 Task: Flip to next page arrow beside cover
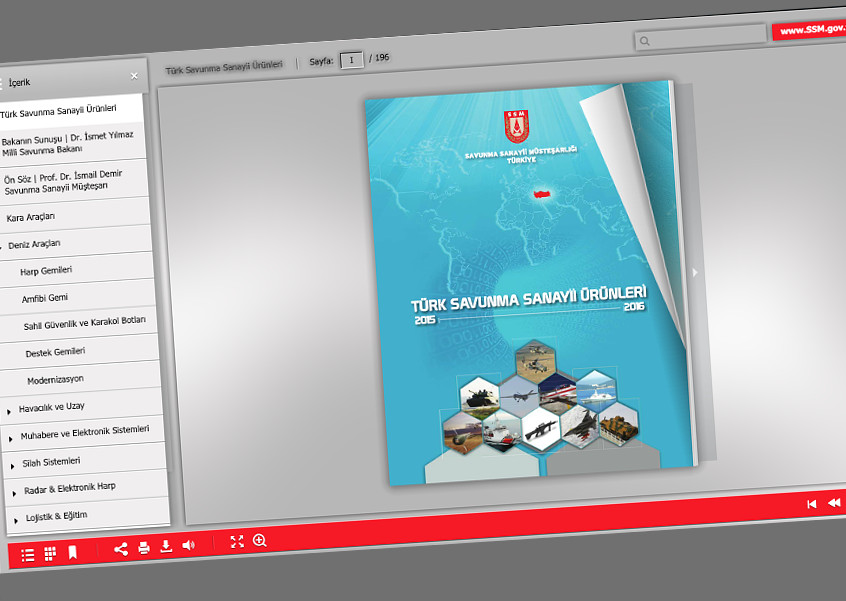(x=695, y=272)
